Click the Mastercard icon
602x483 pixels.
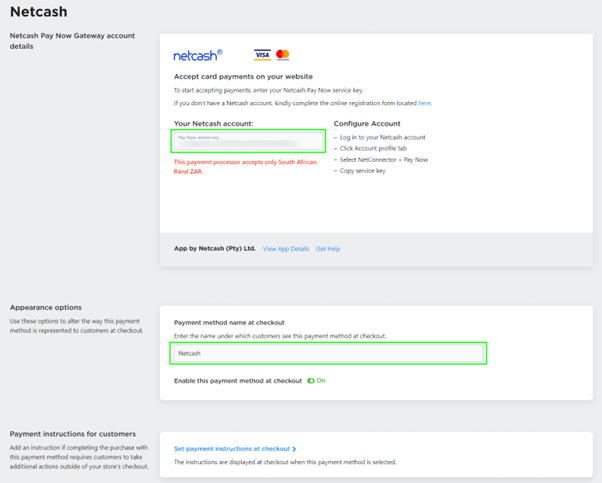click(x=282, y=55)
